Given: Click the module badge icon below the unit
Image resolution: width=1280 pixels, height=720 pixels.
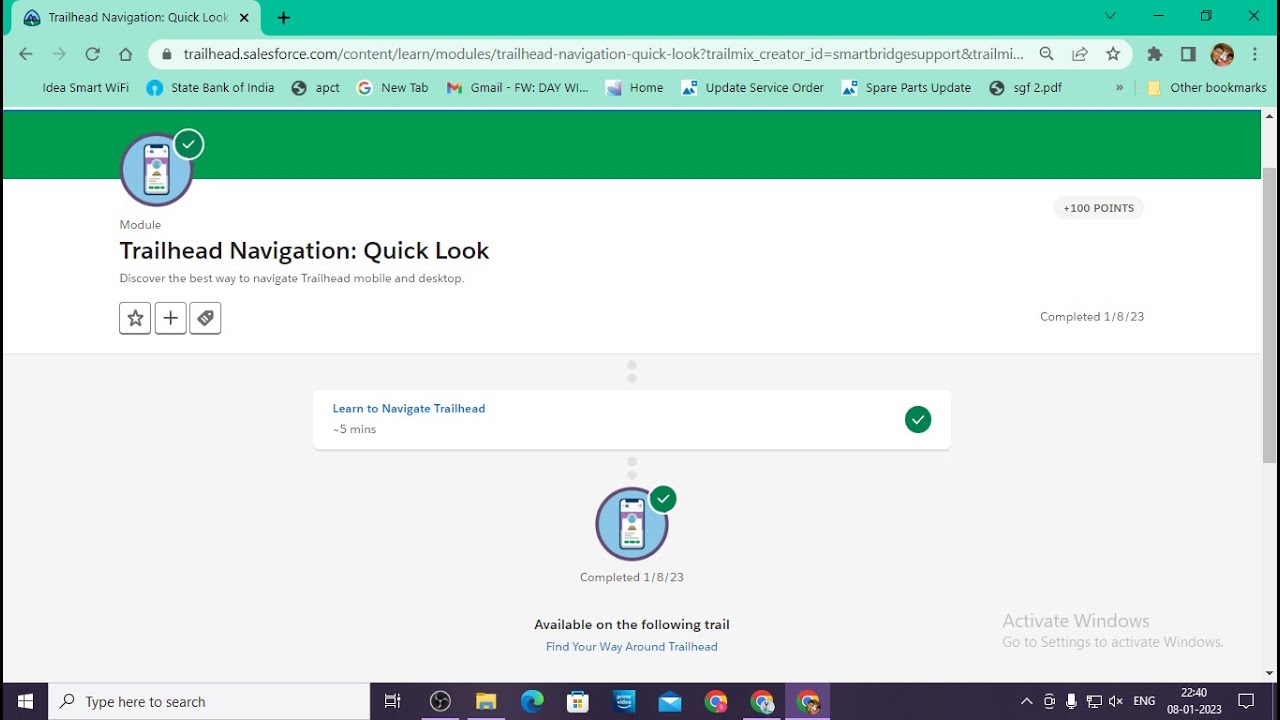Looking at the screenshot, I should click(632, 524).
